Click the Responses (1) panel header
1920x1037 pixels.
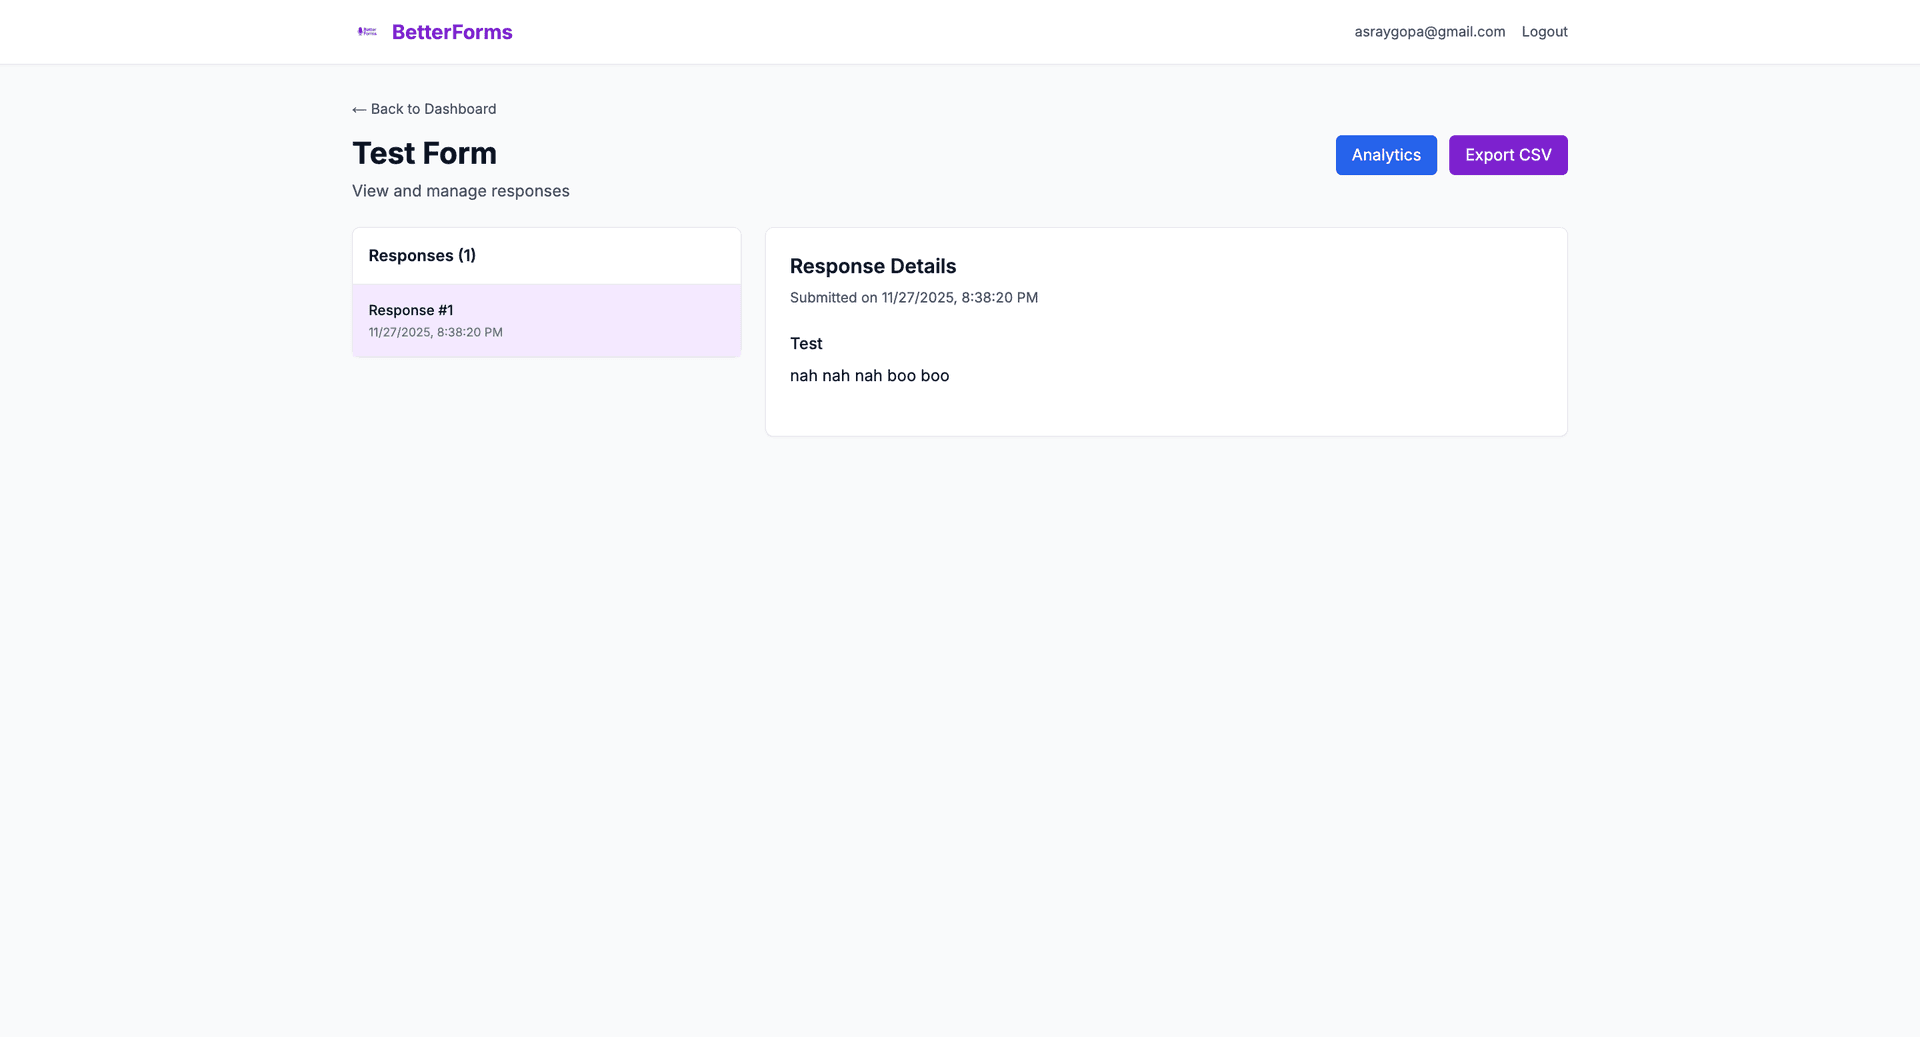[422, 256]
